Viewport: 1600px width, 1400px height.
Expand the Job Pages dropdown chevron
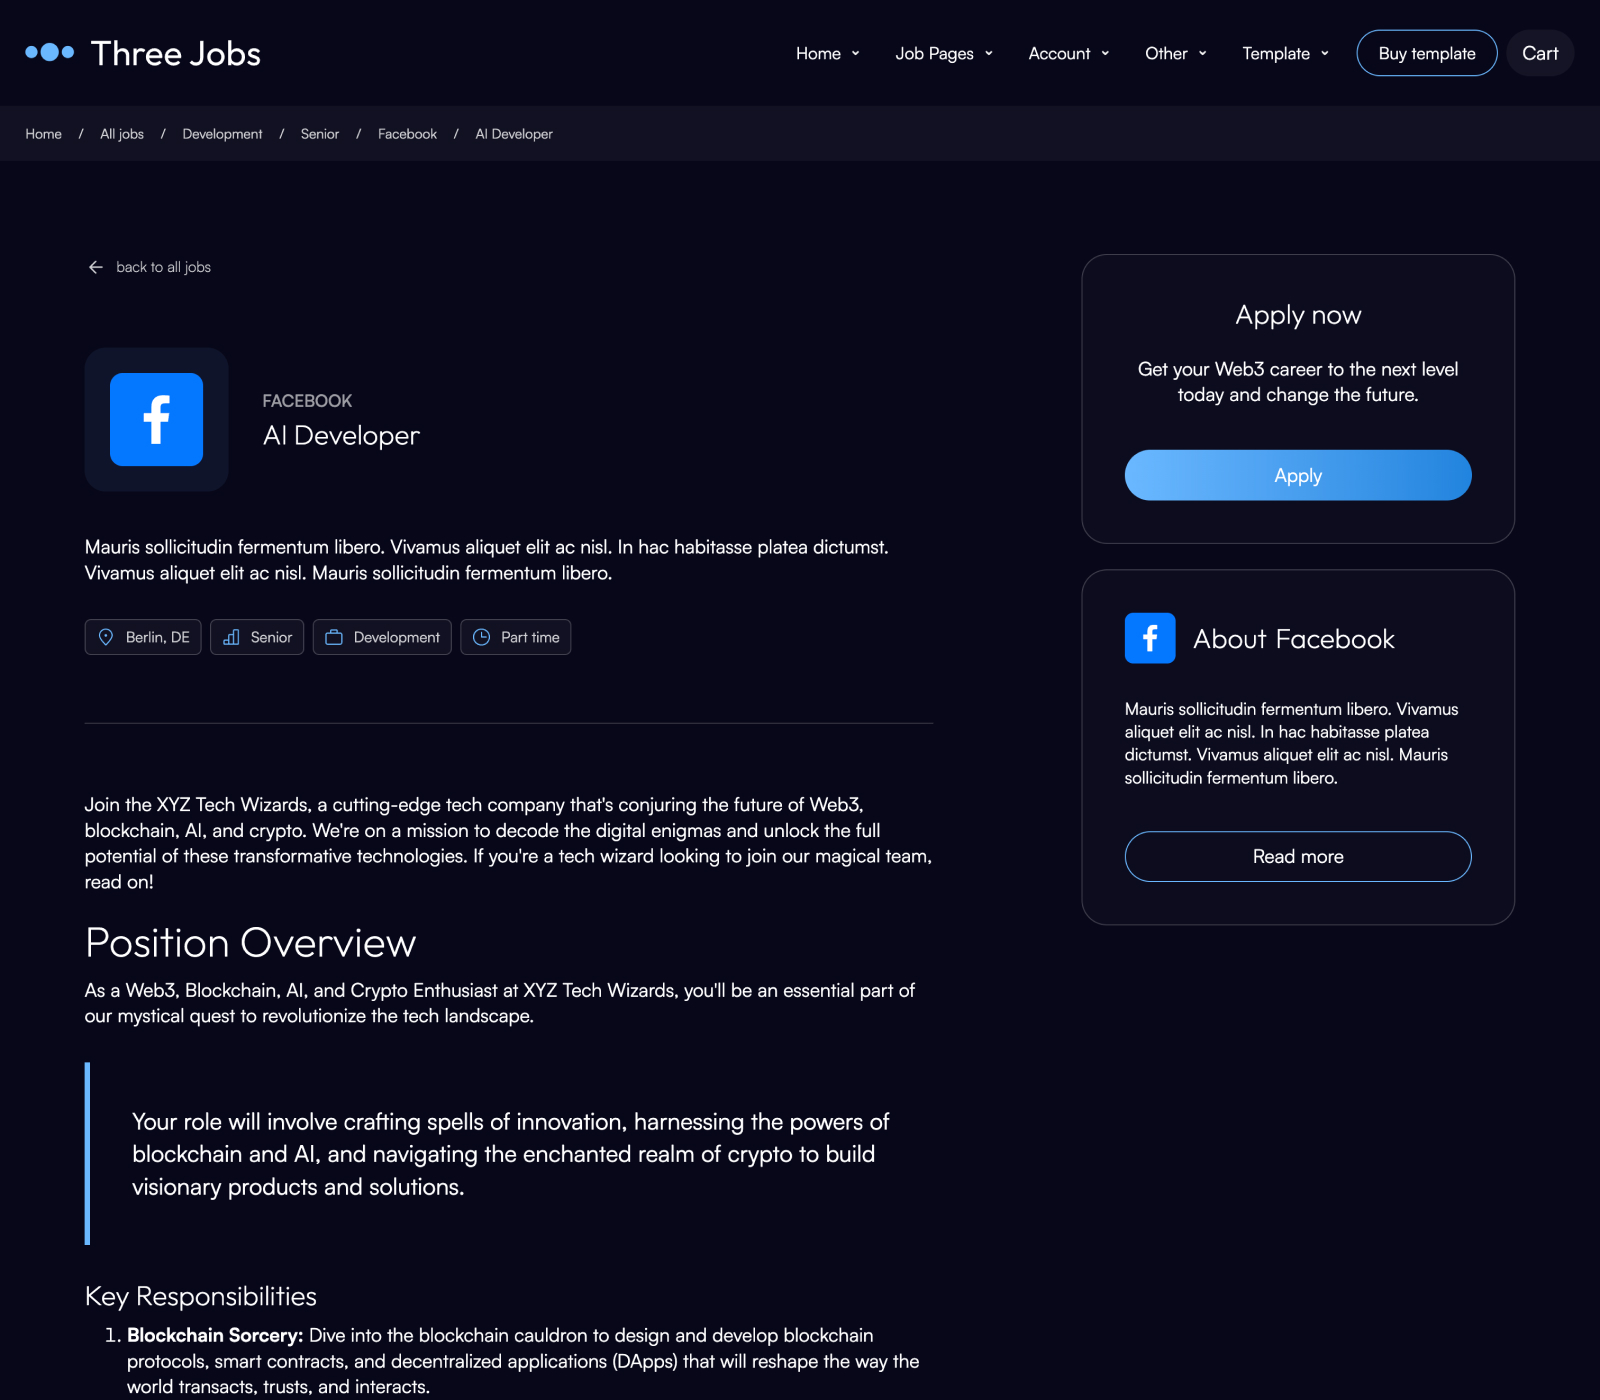pyautogui.click(x=989, y=54)
